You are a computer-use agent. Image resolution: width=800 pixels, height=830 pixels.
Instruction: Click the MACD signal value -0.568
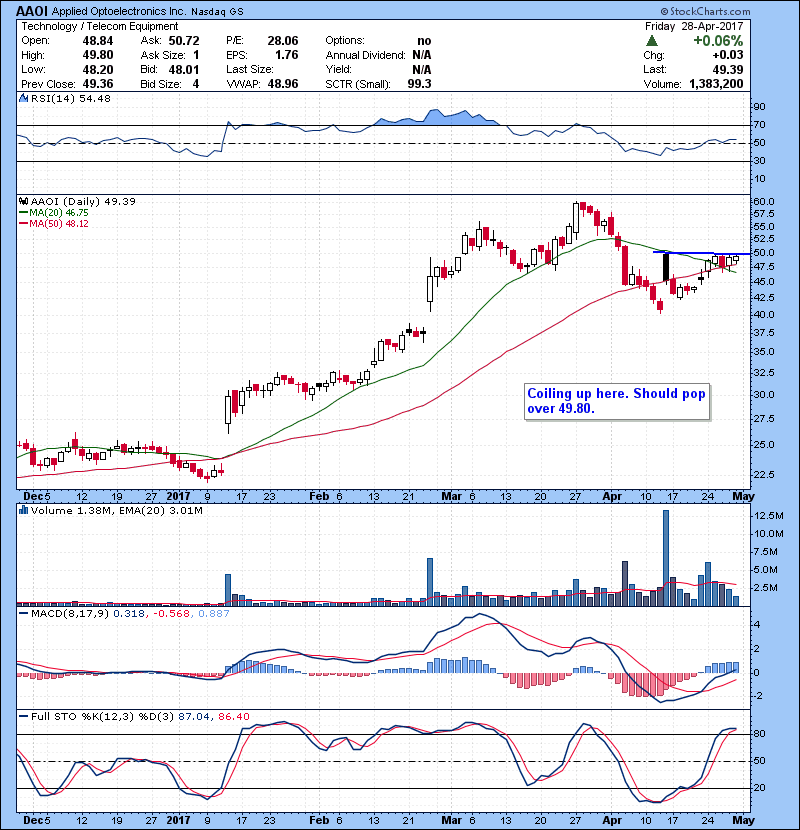(x=172, y=614)
